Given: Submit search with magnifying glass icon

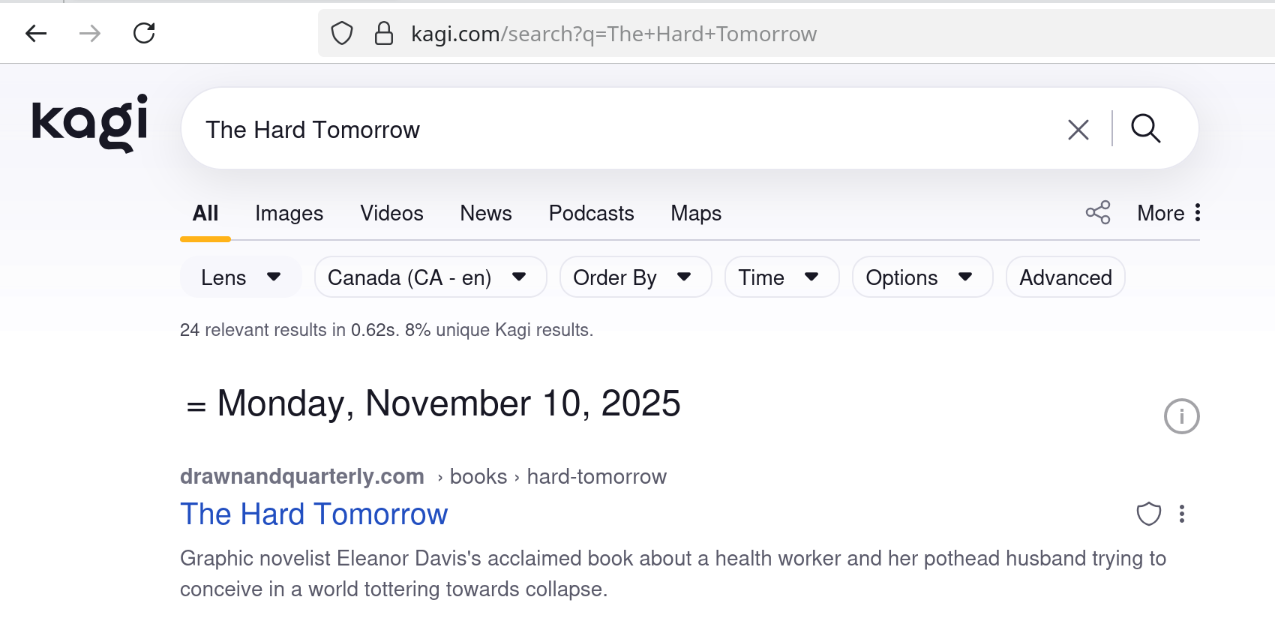Looking at the screenshot, I should (1146, 129).
